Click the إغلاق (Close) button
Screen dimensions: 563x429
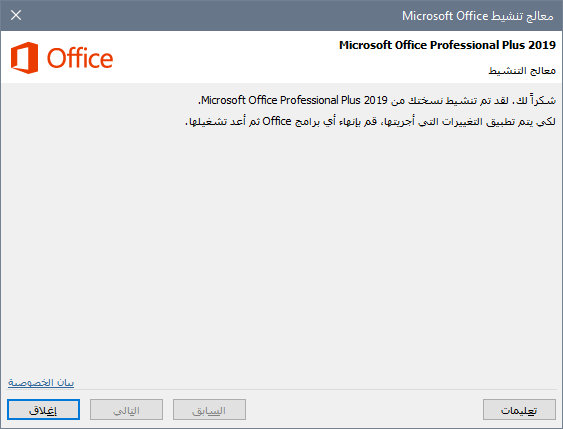tap(43, 410)
